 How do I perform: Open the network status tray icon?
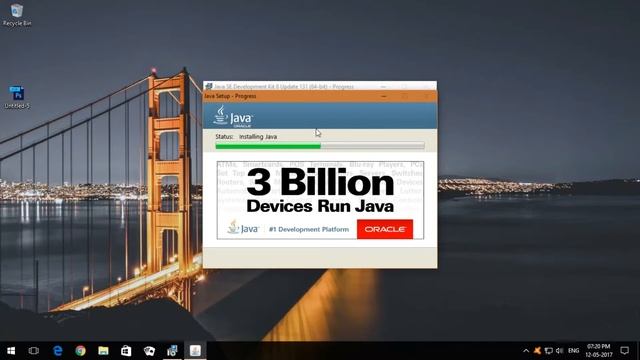pyautogui.click(x=549, y=351)
